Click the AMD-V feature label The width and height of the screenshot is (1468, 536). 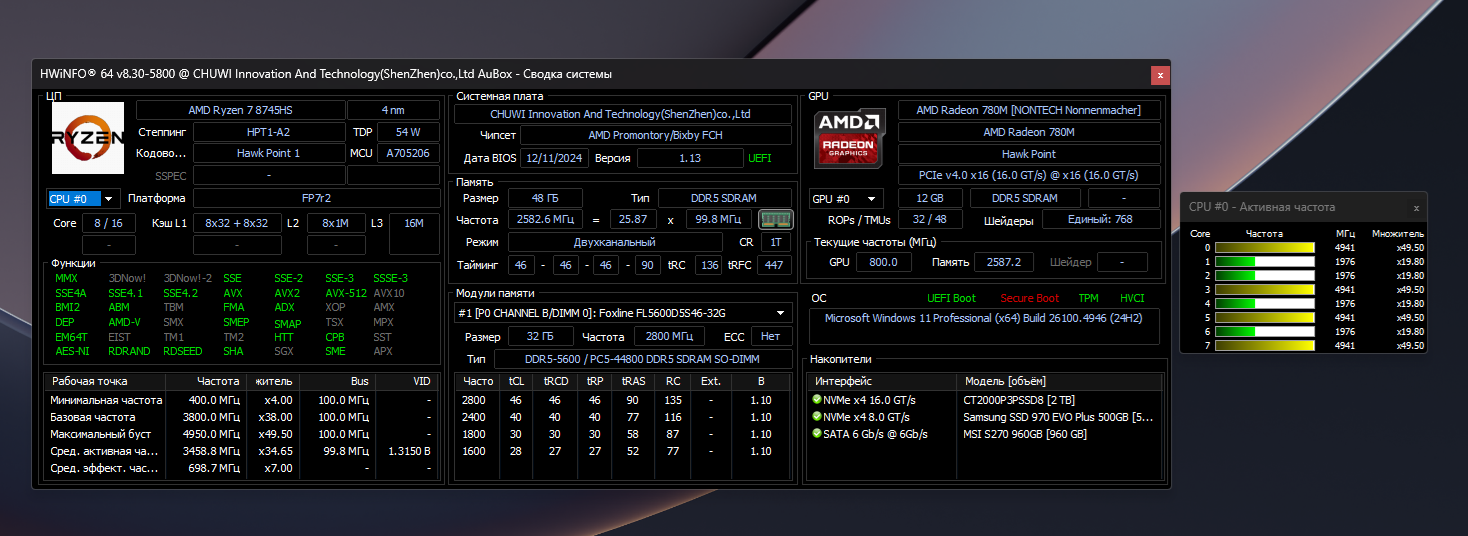click(125, 323)
